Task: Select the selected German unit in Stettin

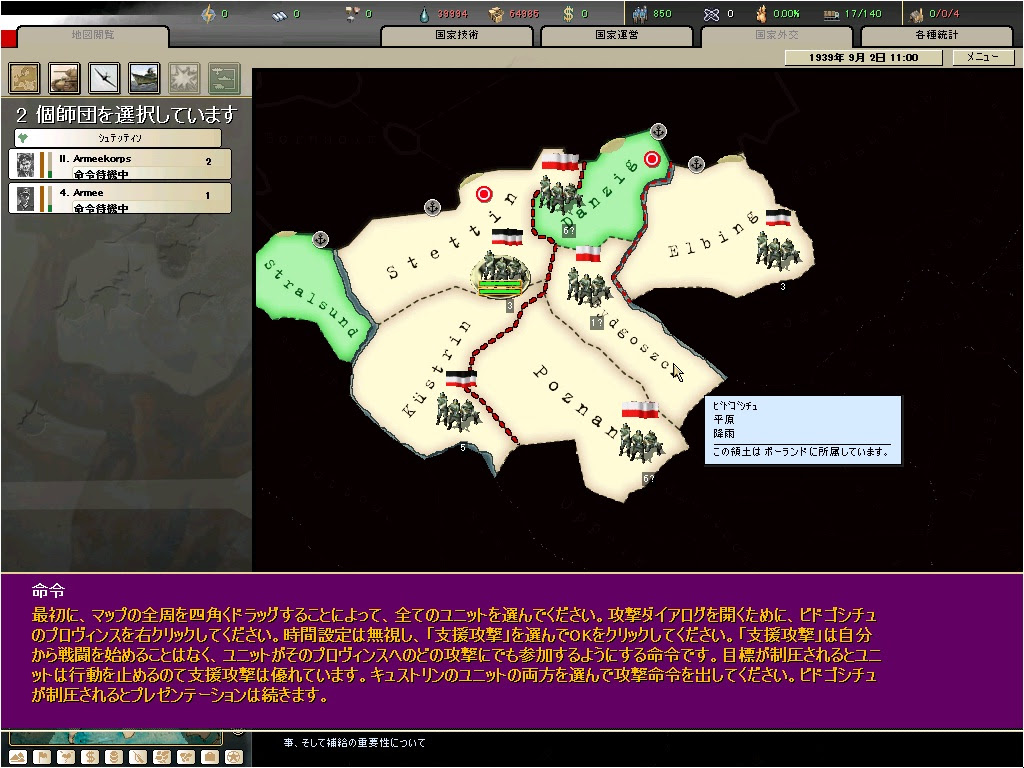Action: coord(501,274)
